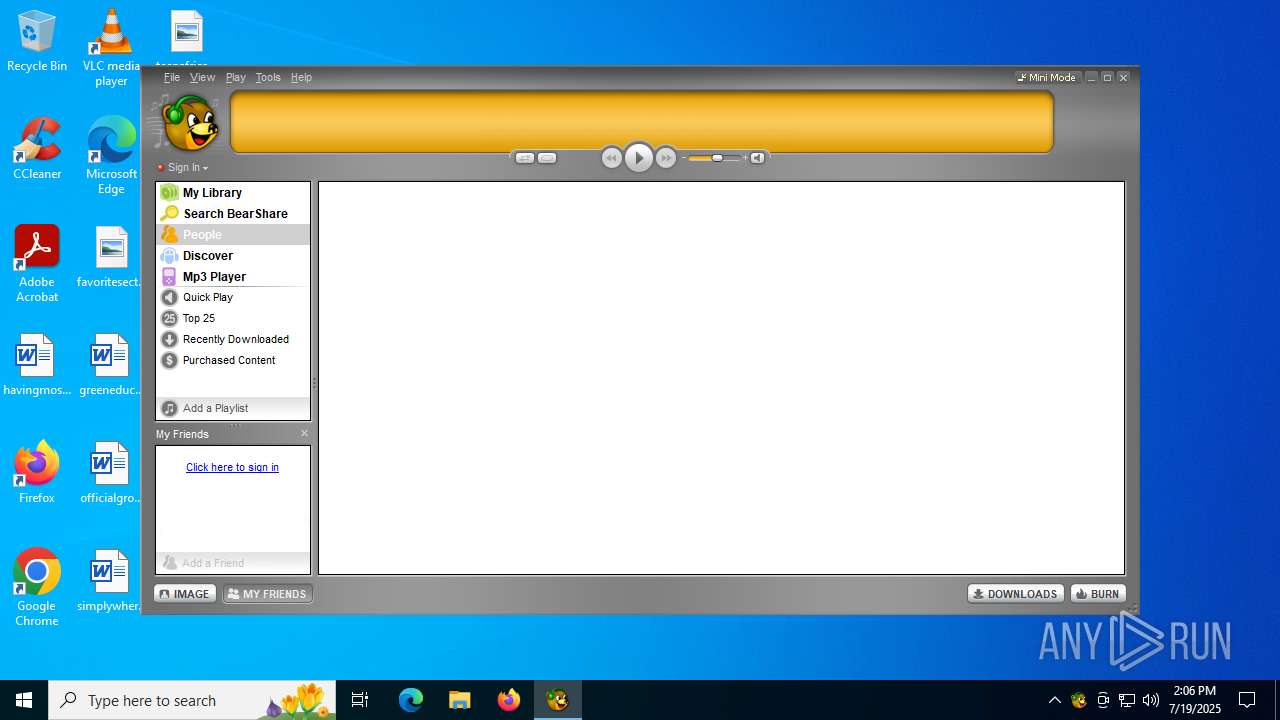Screen dimensions: 1280x720
Task: Select the officialgro Word document
Action: [111, 472]
